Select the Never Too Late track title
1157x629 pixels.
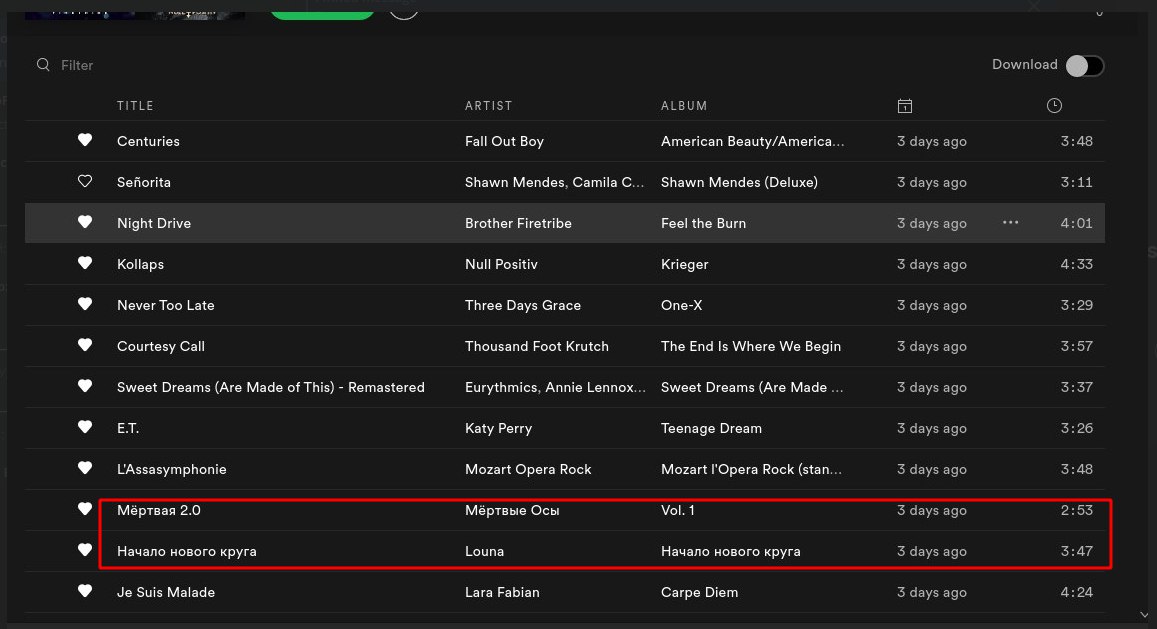coord(165,305)
